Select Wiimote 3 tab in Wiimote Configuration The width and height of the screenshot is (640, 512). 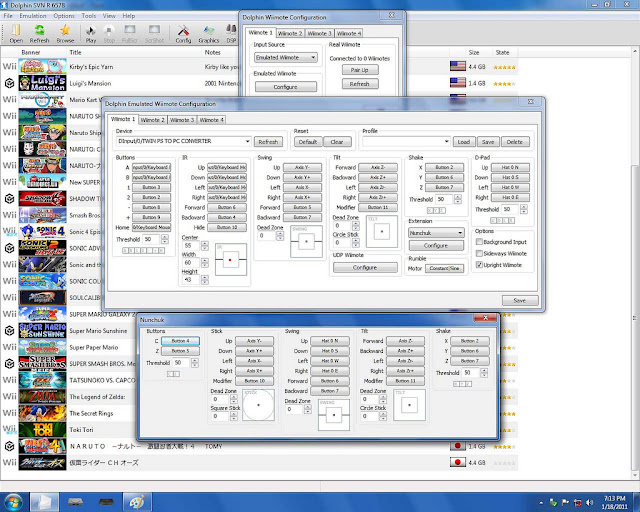319,33
